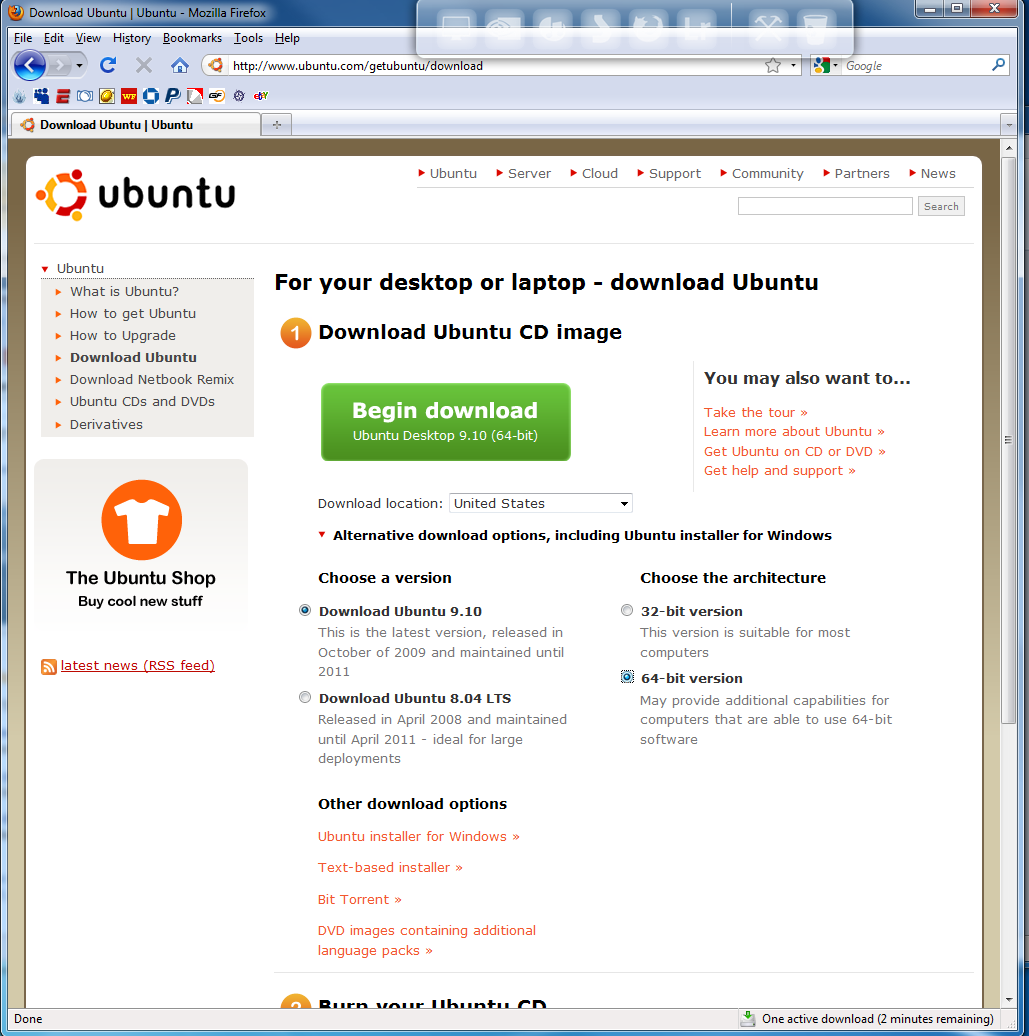This screenshot has width=1029, height=1036.
Task: Reload the current page
Action: [108, 65]
